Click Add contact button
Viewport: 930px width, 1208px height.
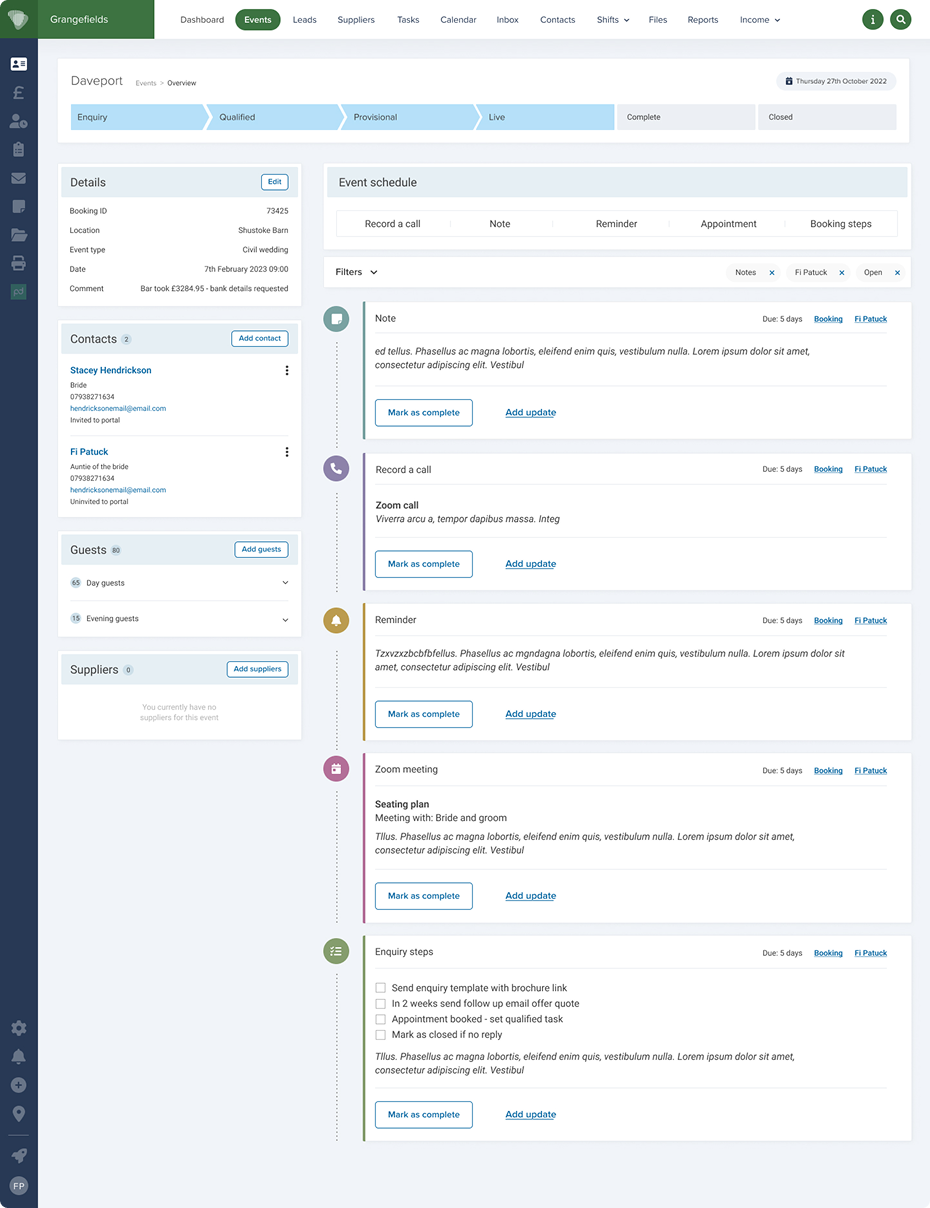click(x=260, y=339)
